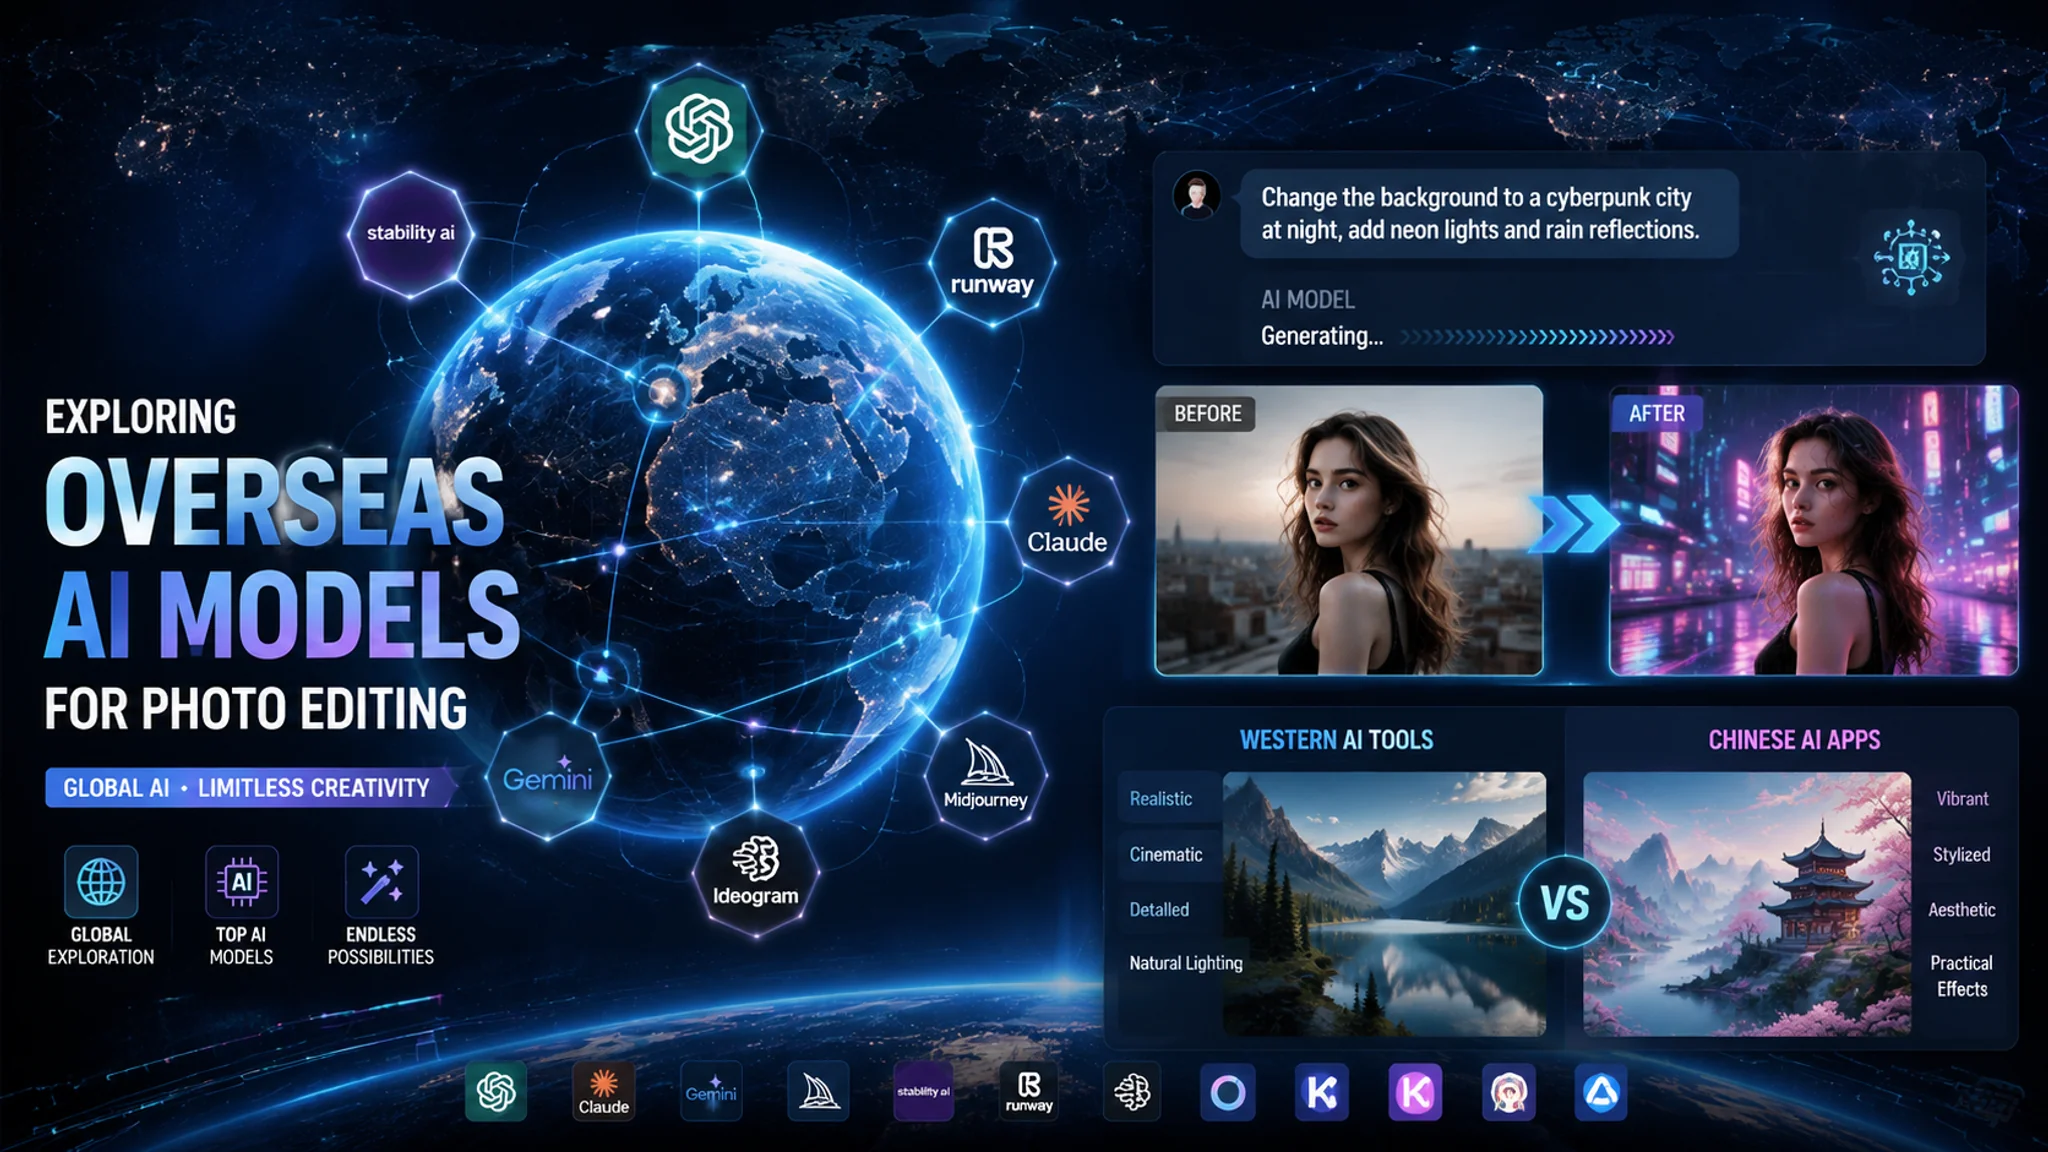The image size is (2048, 1152).
Task: Click the Generating progress chevron bar
Action: tap(1537, 337)
